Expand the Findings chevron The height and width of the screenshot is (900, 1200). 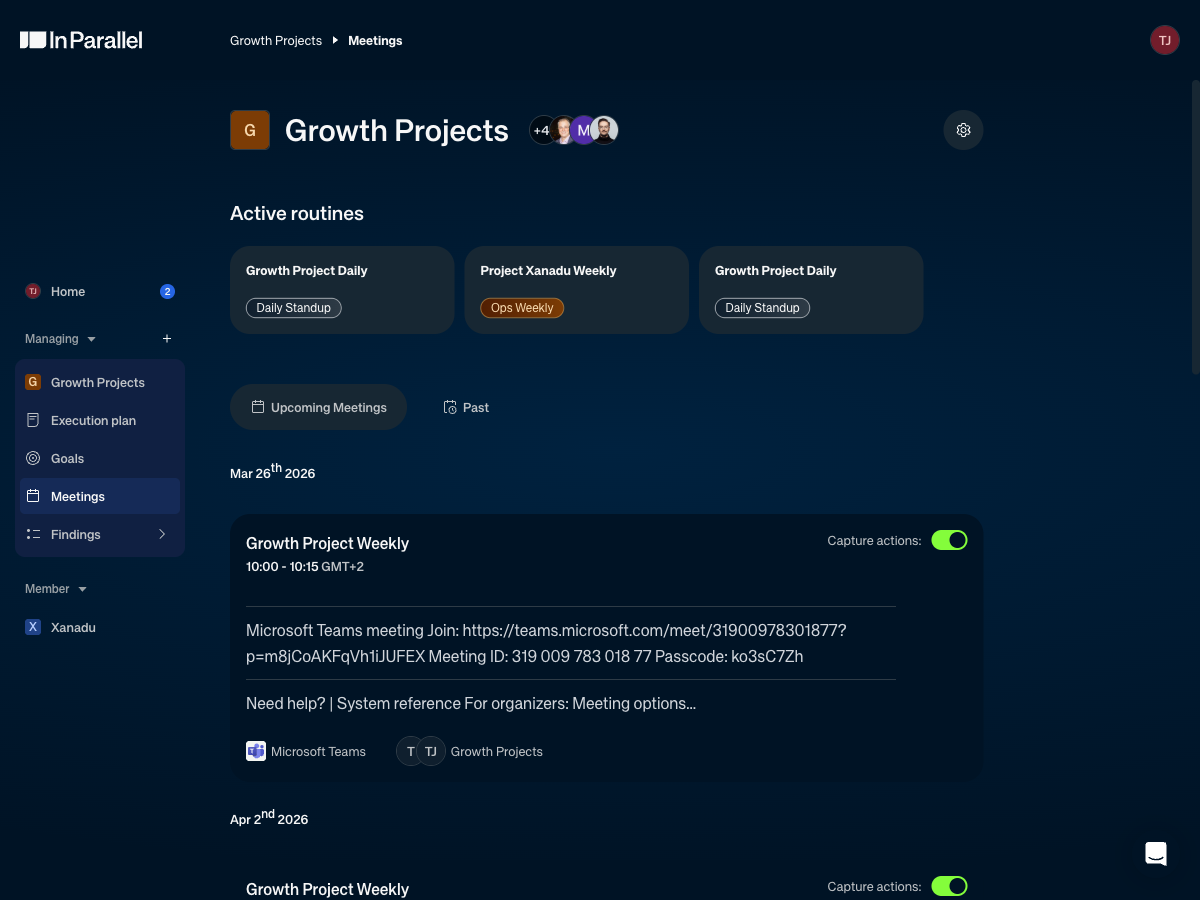tap(162, 534)
